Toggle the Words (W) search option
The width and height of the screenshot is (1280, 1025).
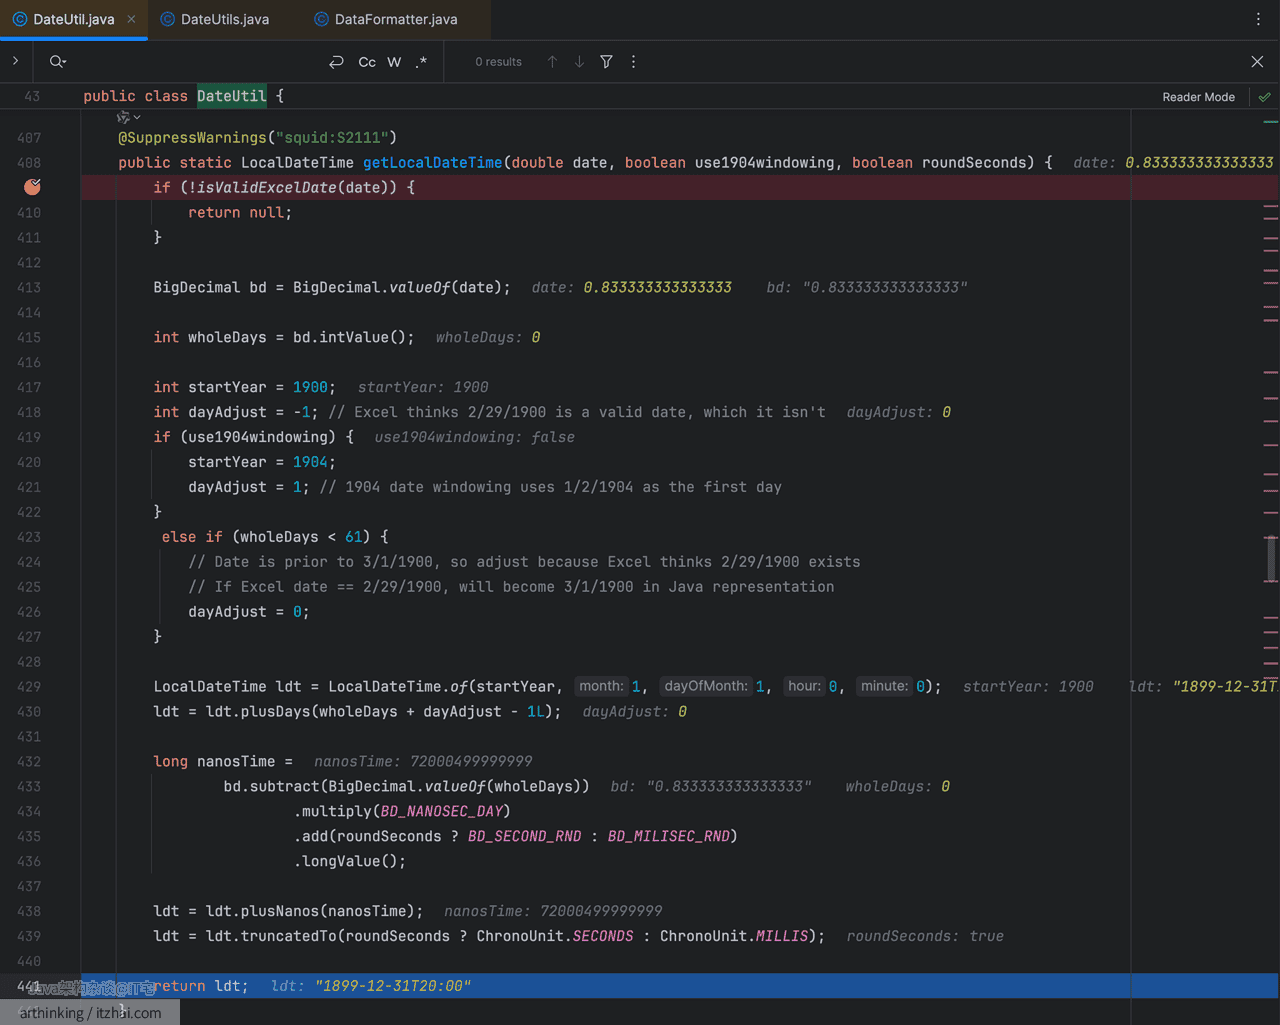394,62
